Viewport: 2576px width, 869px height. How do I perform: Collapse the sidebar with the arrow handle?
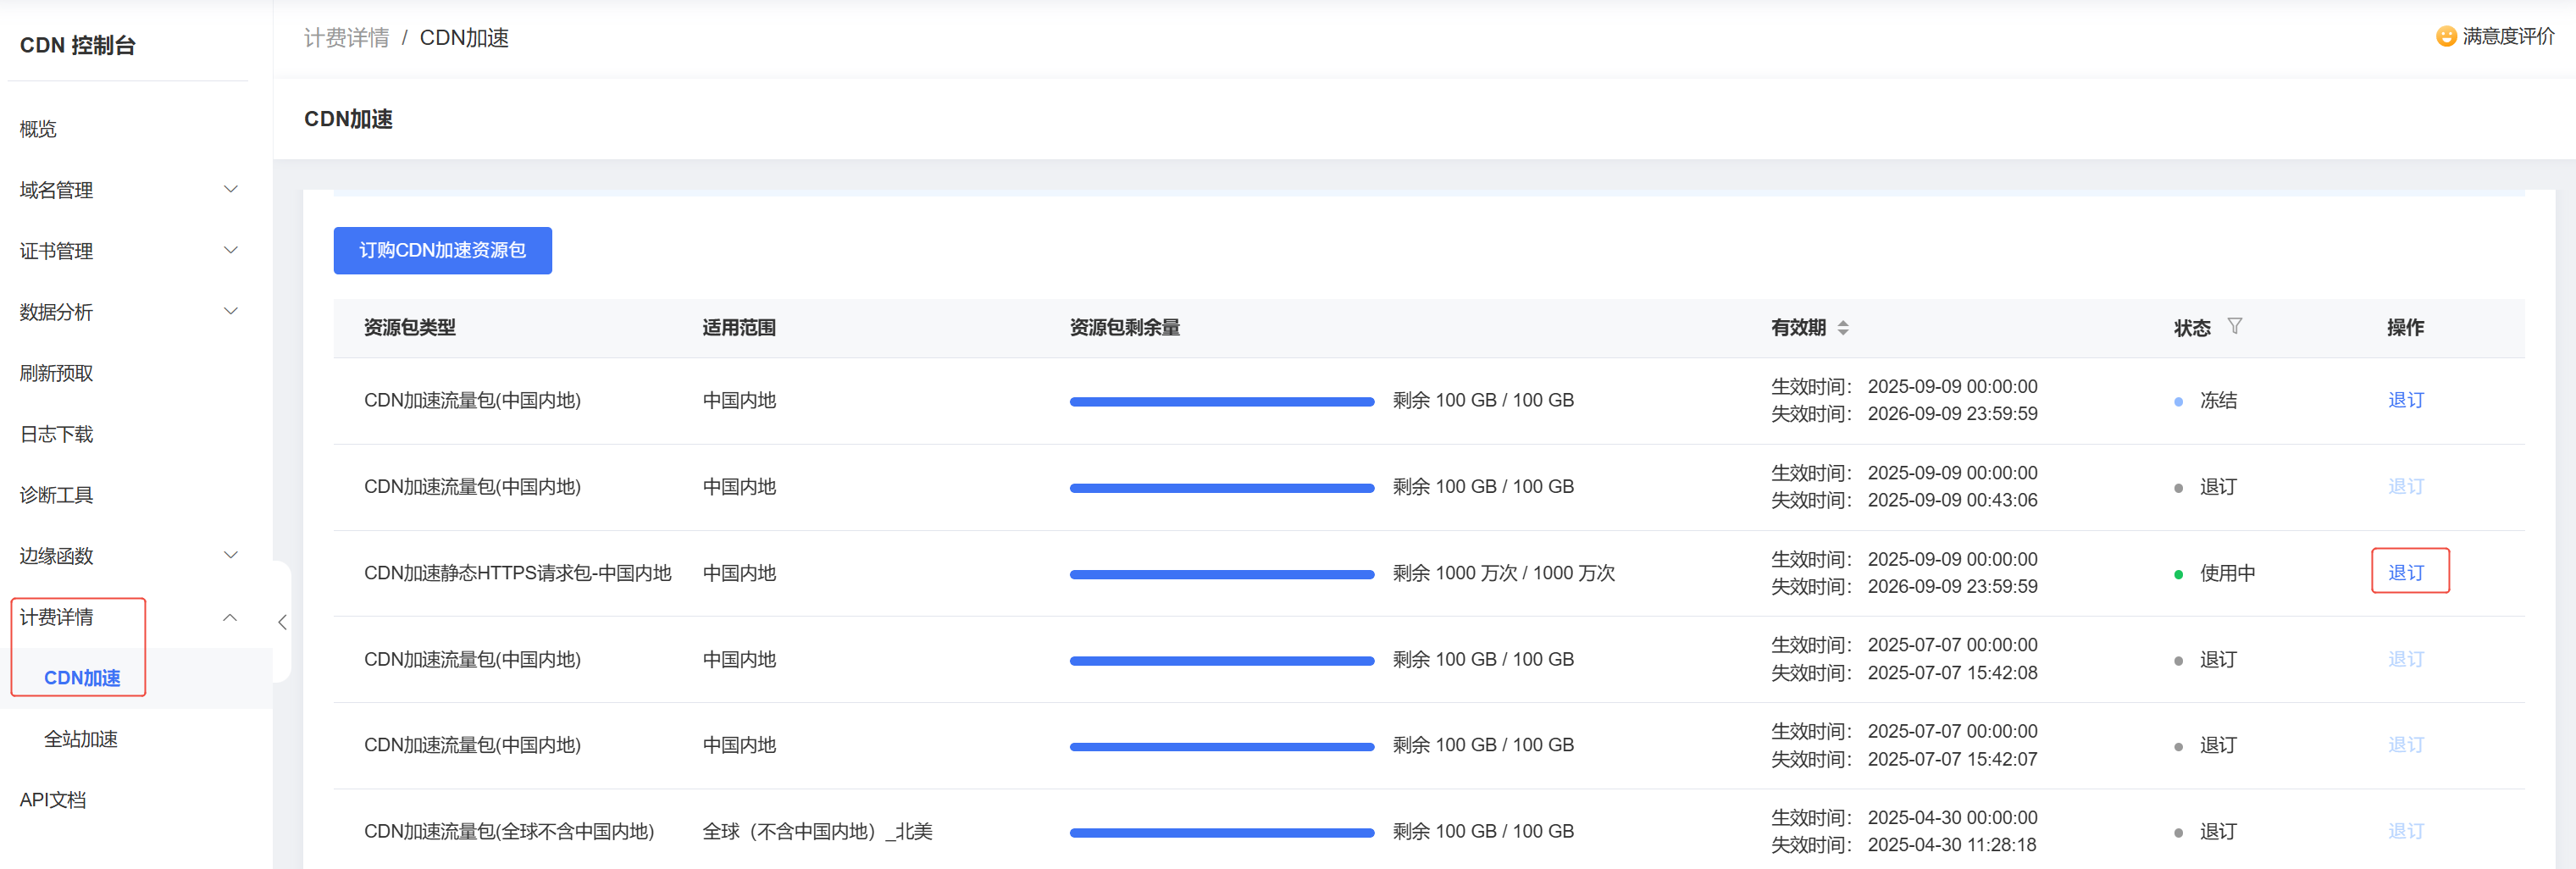coord(282,622)
